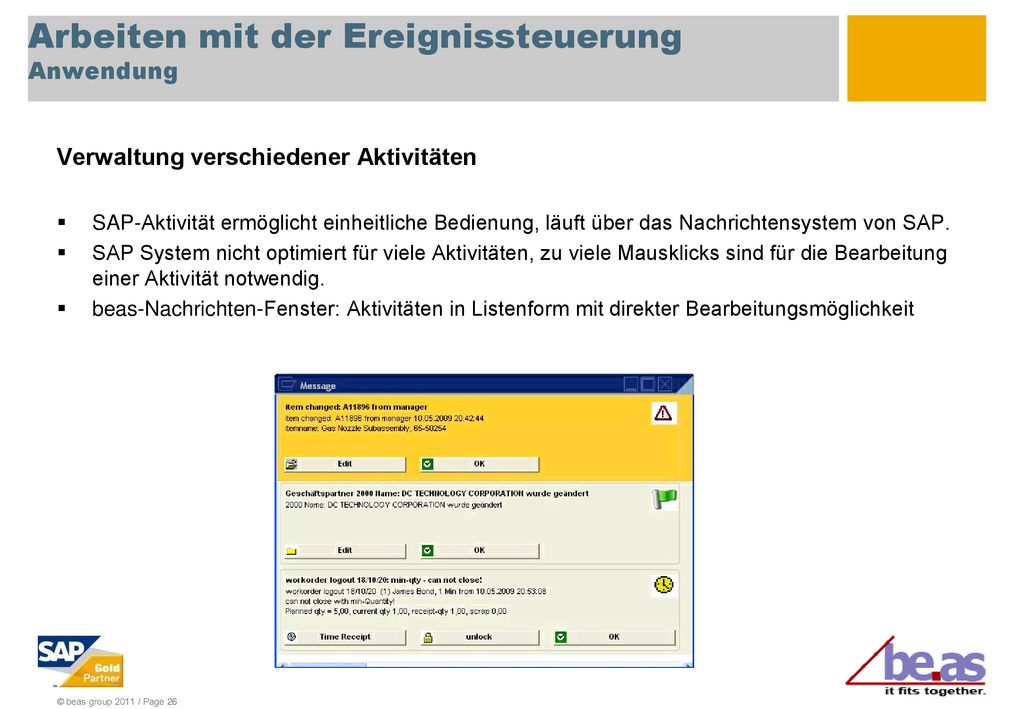Open Edit for the item changed message

[x=345, y=464]
